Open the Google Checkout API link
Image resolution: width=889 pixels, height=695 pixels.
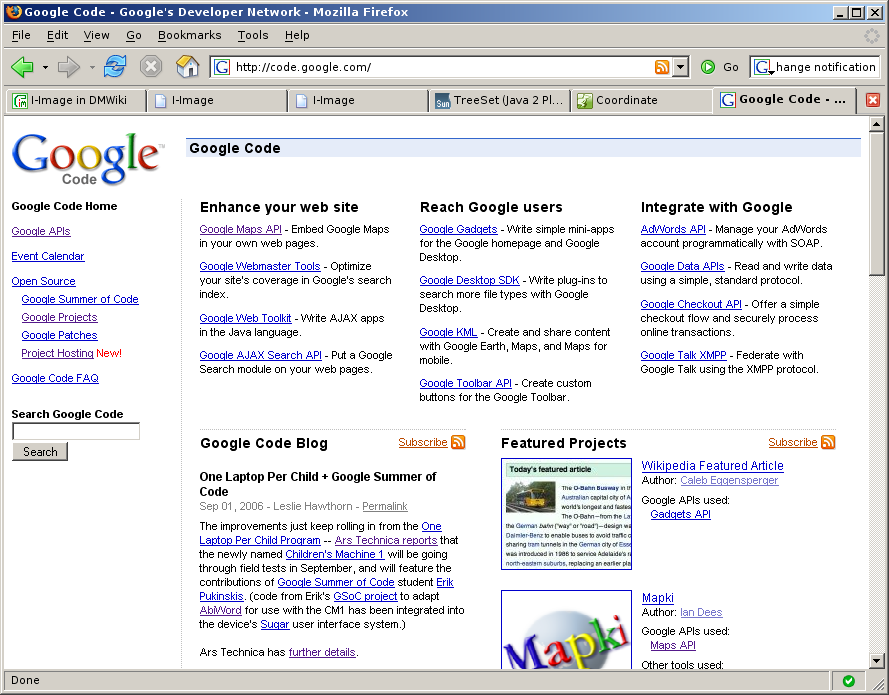691,304
